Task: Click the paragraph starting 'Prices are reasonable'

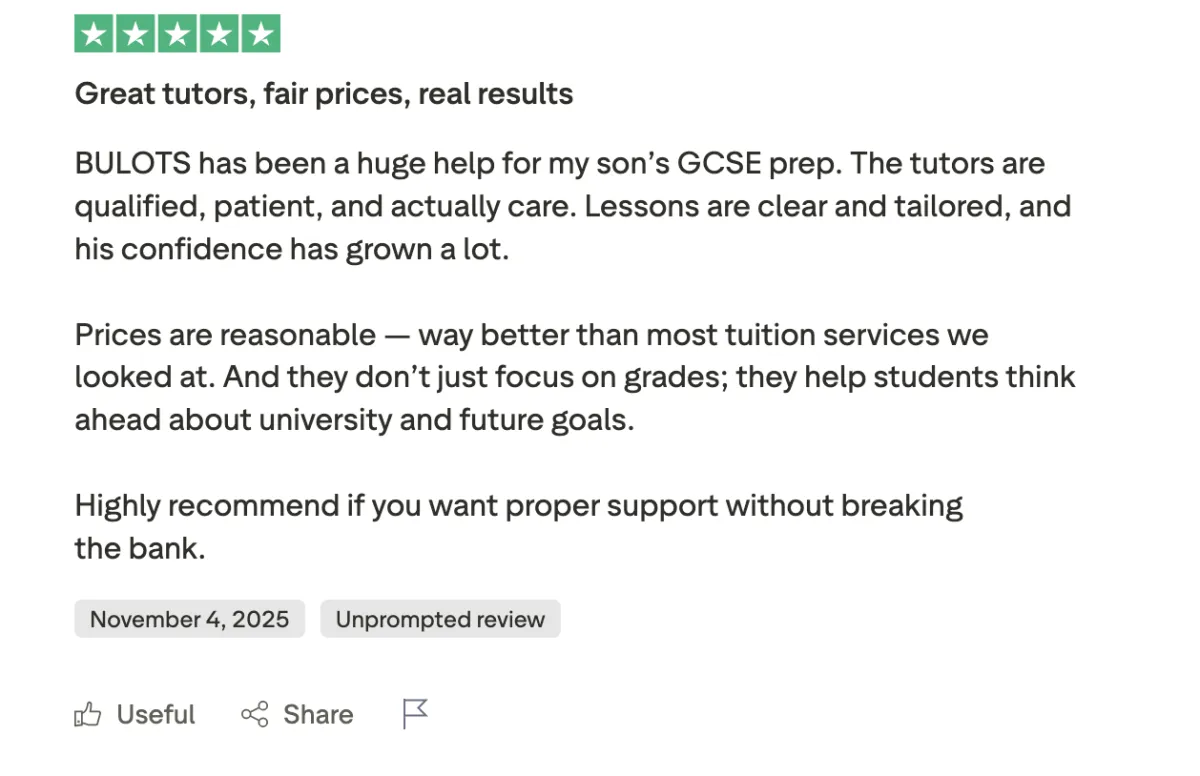Action: click(530, 335)
